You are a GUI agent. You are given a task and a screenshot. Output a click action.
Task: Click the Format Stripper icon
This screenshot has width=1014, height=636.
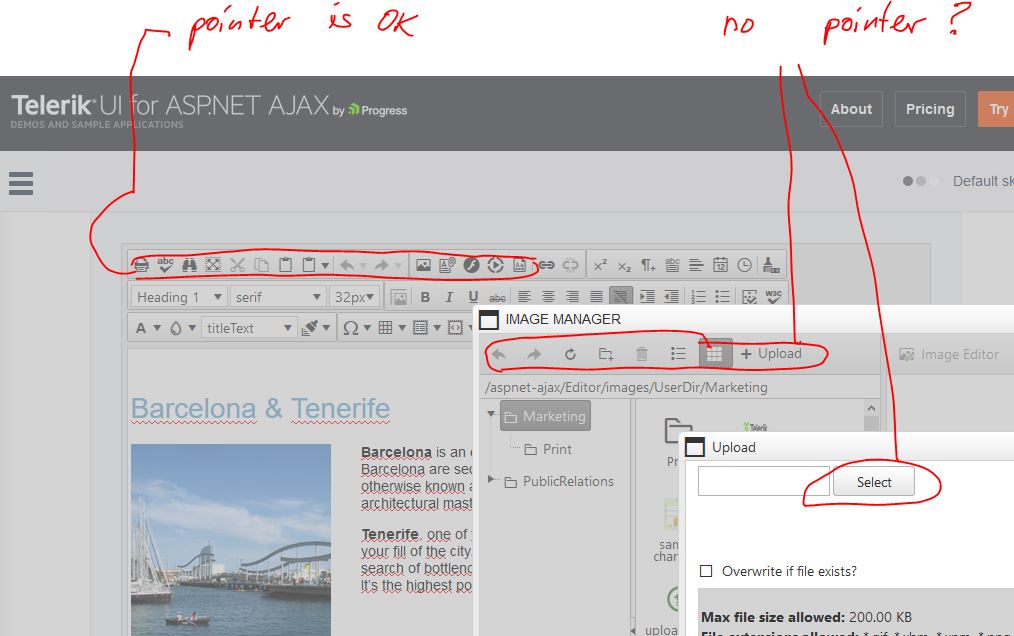click(x=771, y=265)
